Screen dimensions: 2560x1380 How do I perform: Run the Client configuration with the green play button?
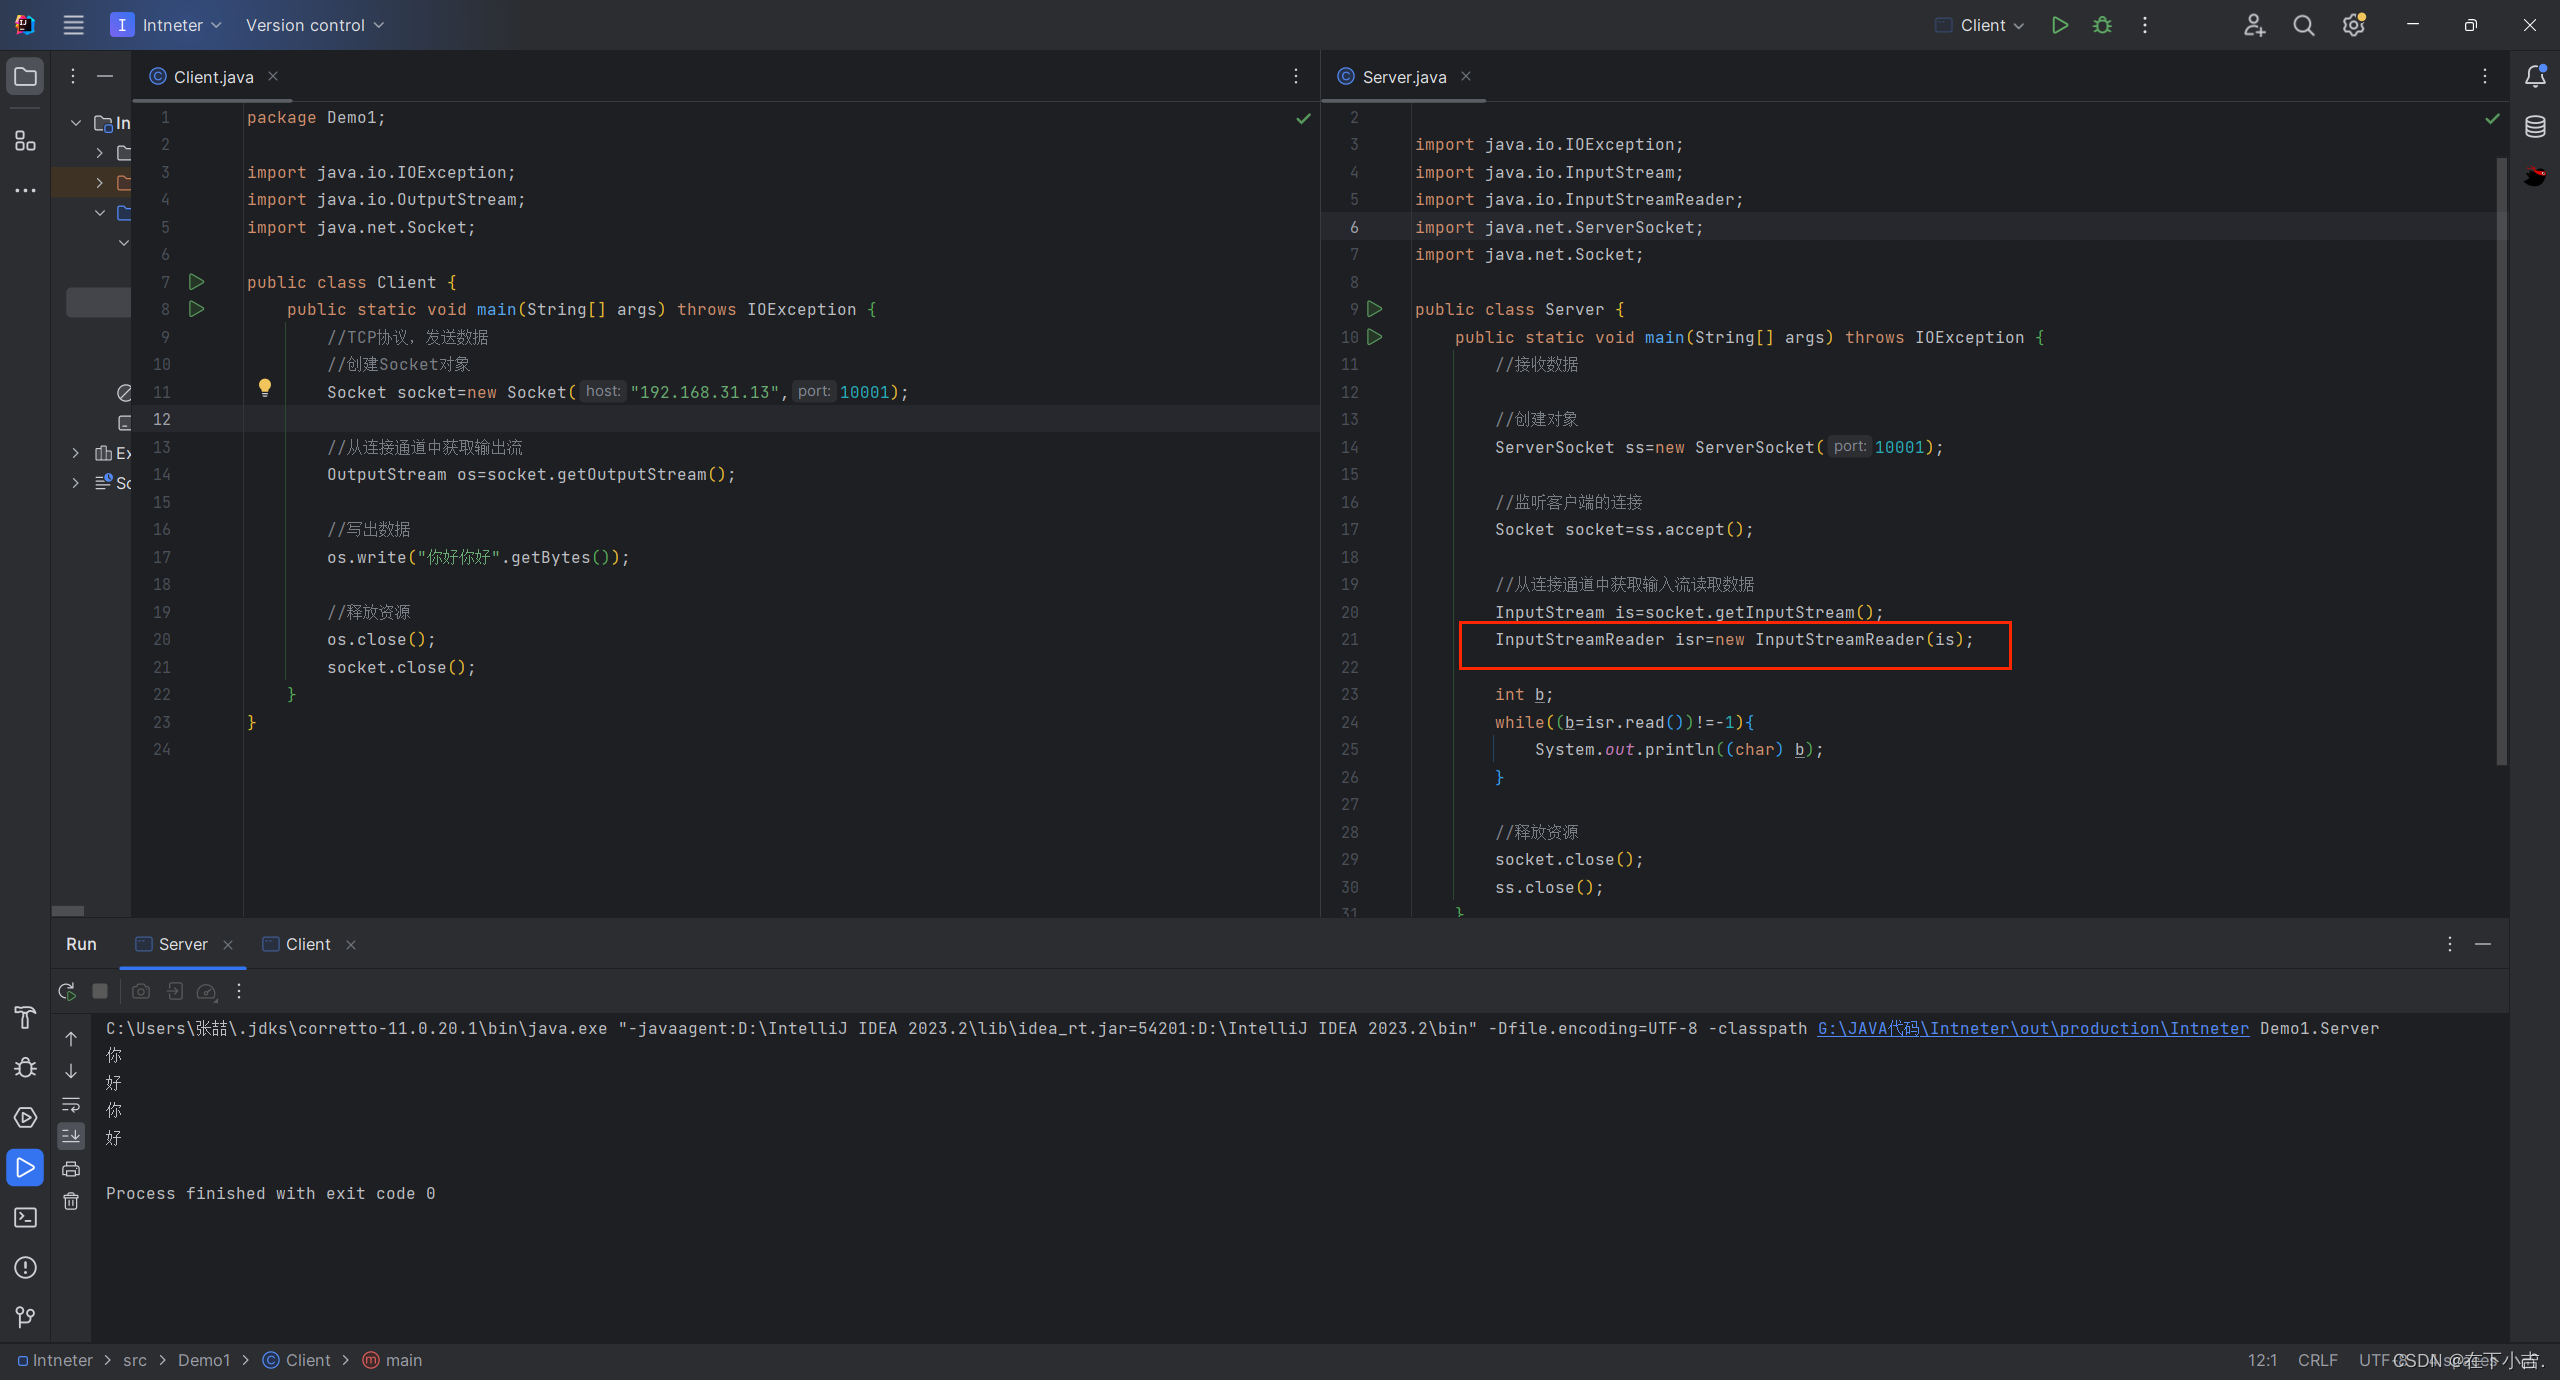coord(2059,25)
